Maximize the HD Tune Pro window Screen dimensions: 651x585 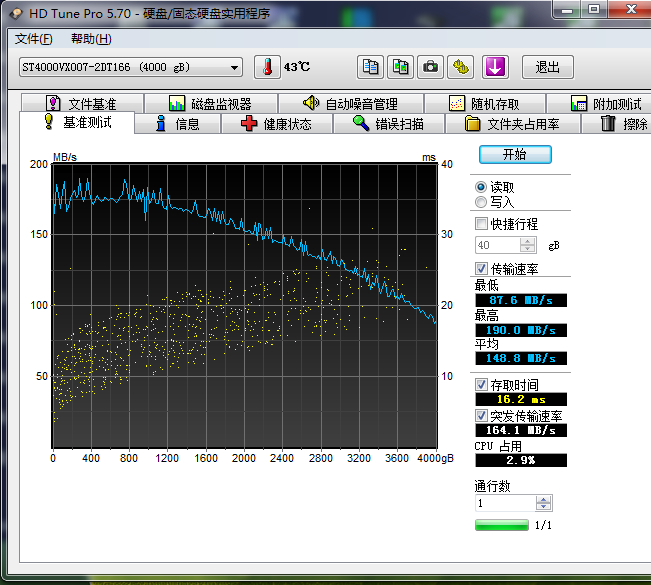pos(594,9)
